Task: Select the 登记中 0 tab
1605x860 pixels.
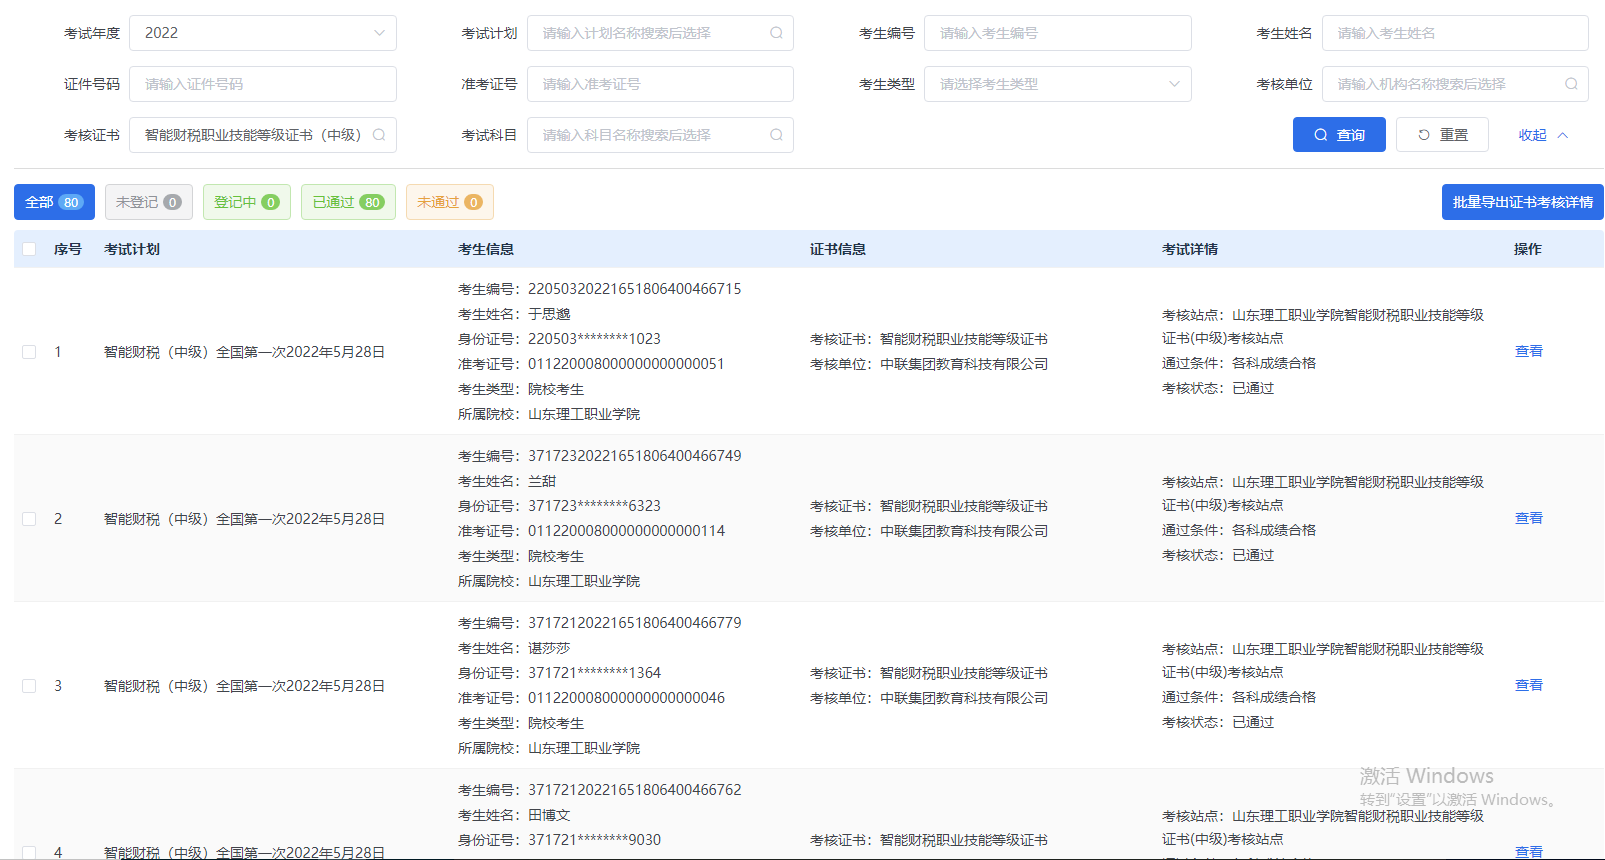Action: tap(247, 202)
